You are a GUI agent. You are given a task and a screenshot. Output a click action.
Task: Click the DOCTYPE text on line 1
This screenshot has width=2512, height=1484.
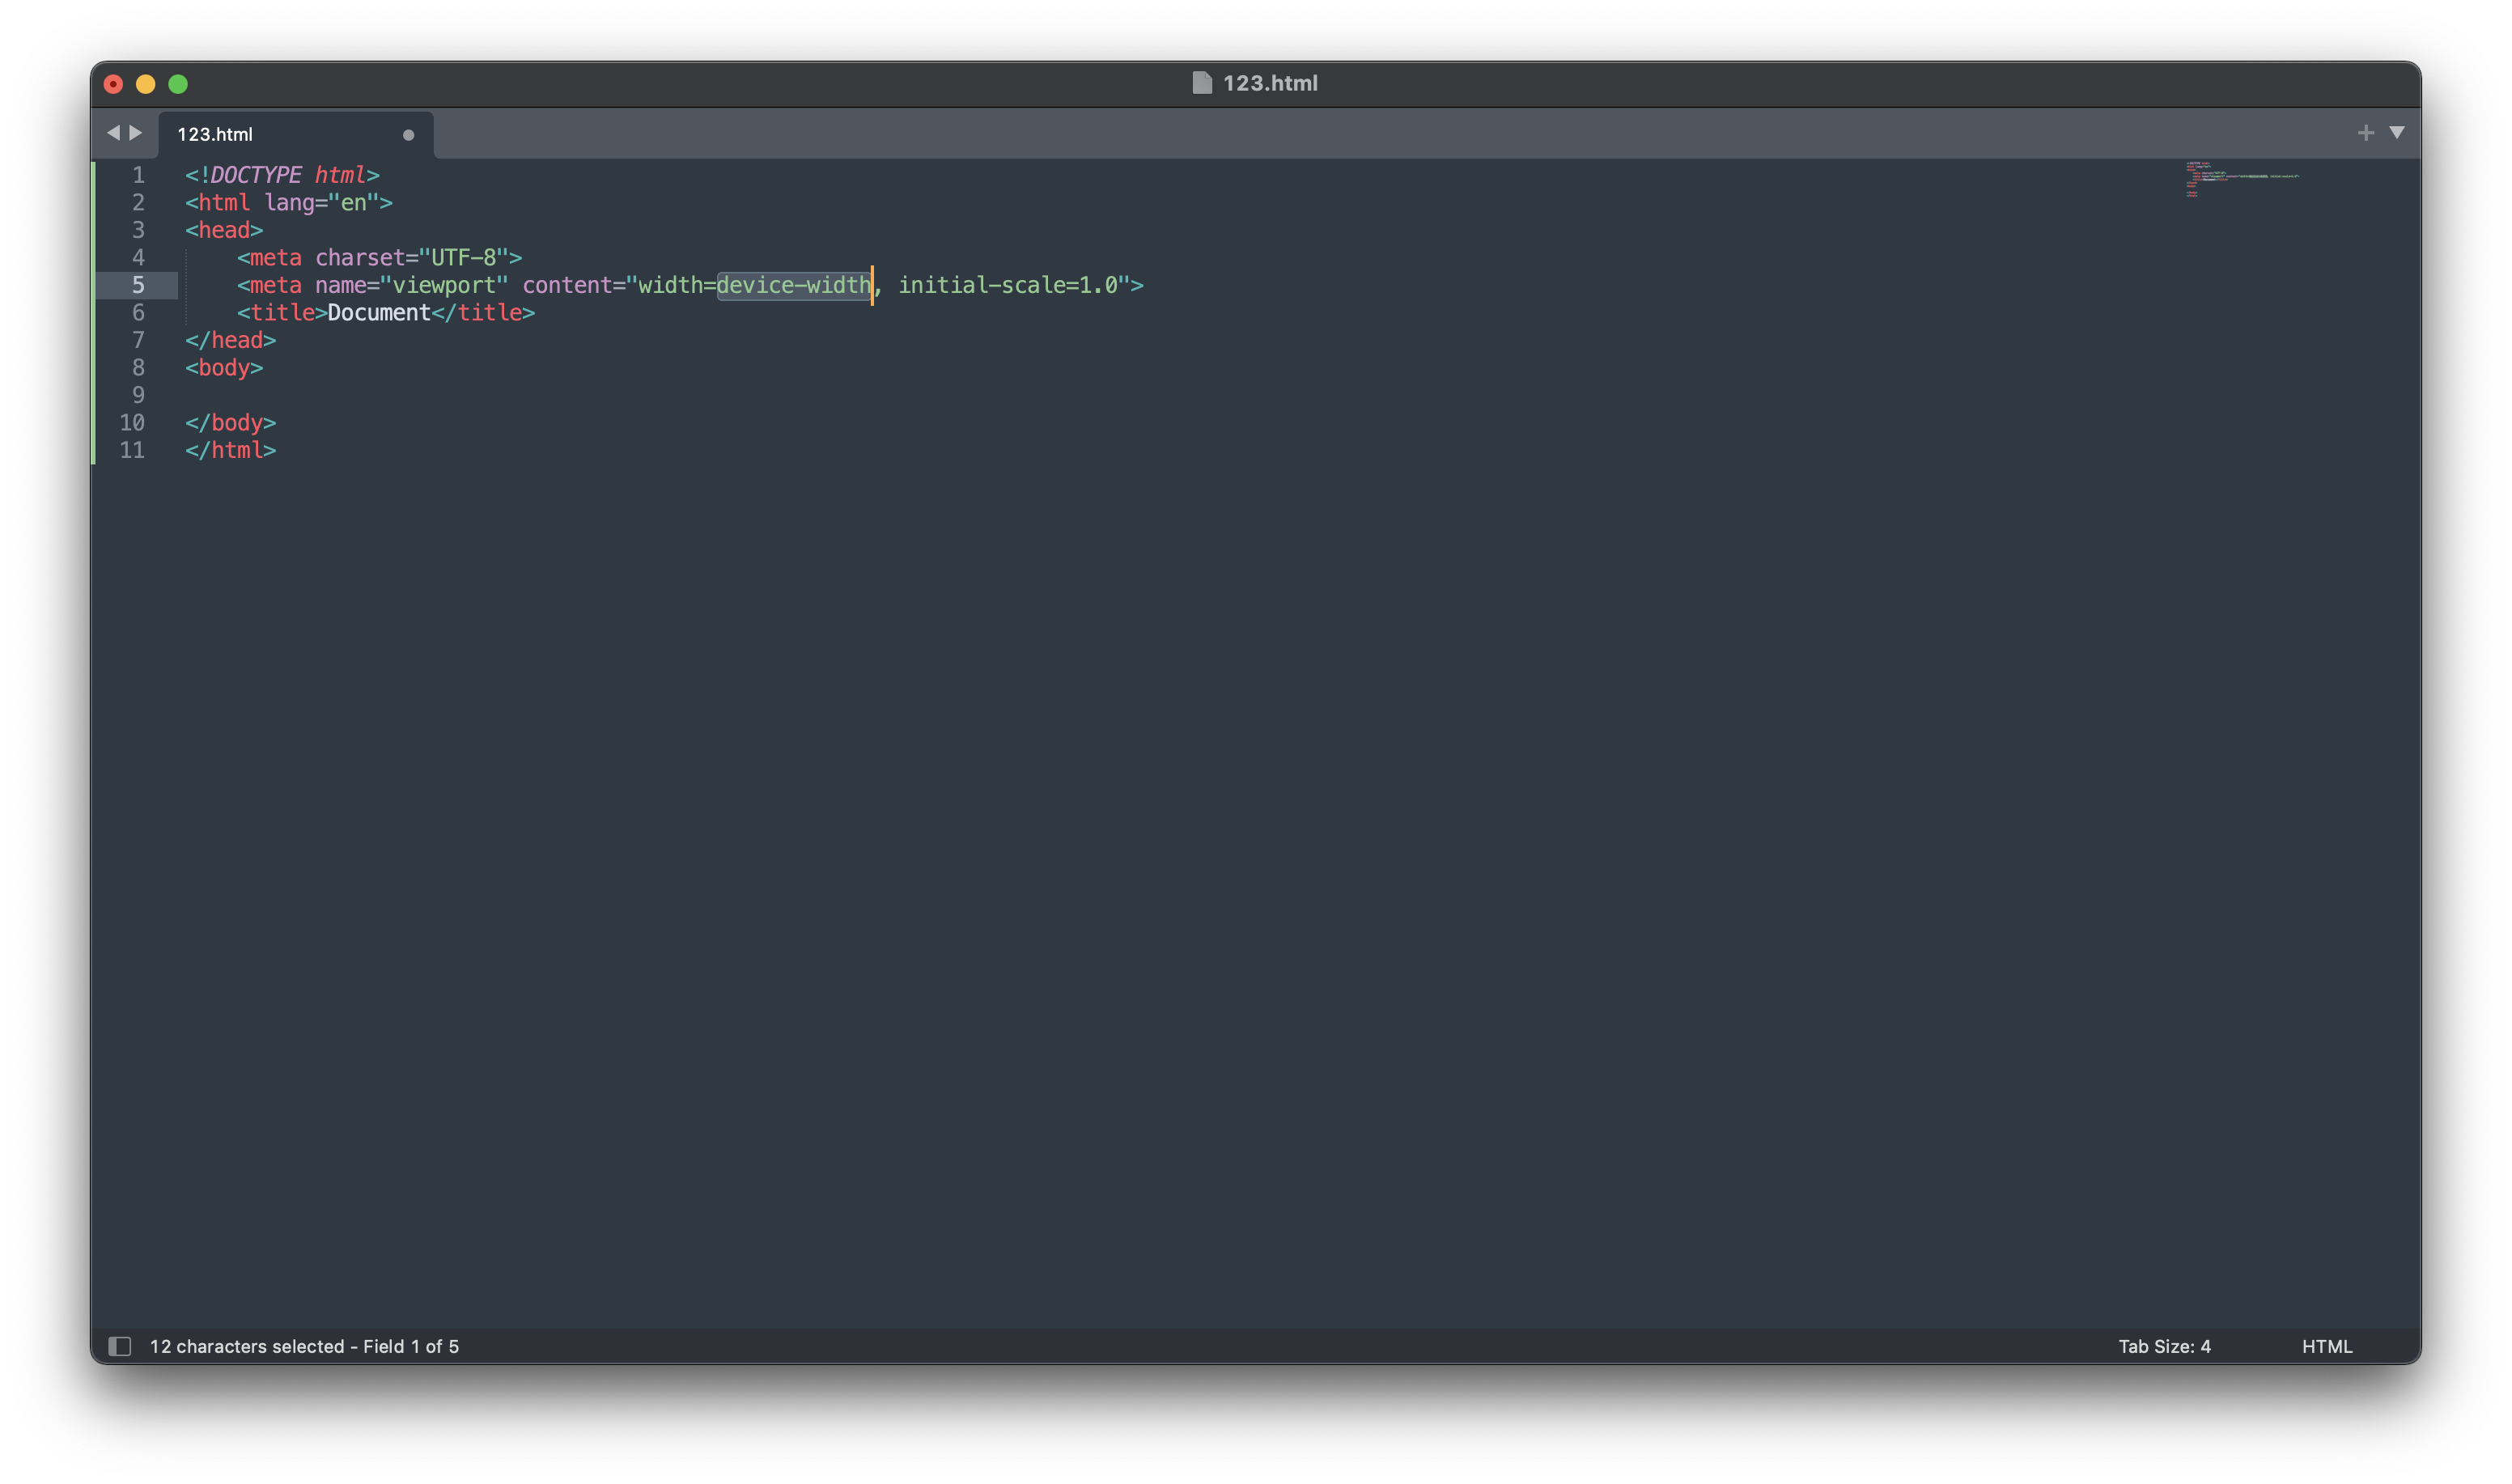(256, 175)
